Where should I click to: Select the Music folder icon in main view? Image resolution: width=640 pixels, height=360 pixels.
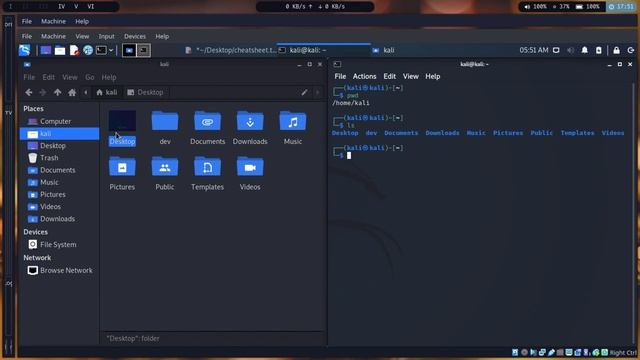tap(293, 121)
